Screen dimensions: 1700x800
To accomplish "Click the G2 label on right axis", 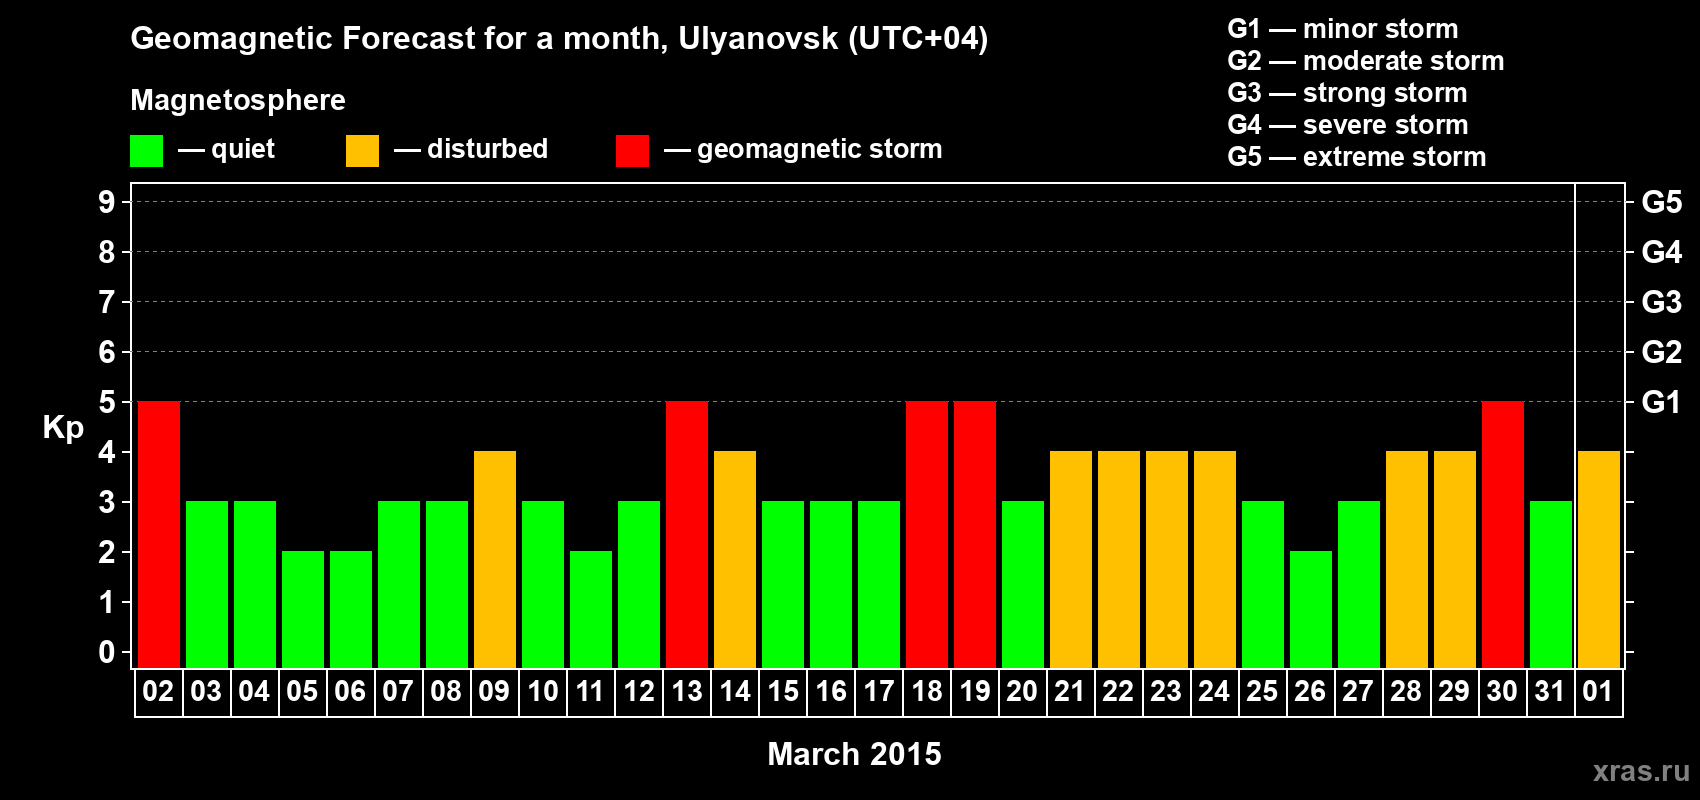I will click(1662, 352).
